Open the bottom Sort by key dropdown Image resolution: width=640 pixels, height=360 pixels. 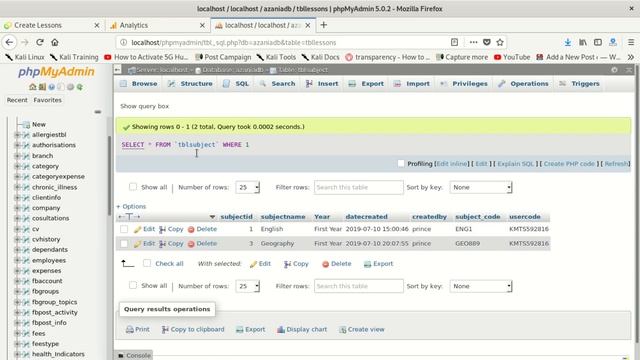[481, 286]
